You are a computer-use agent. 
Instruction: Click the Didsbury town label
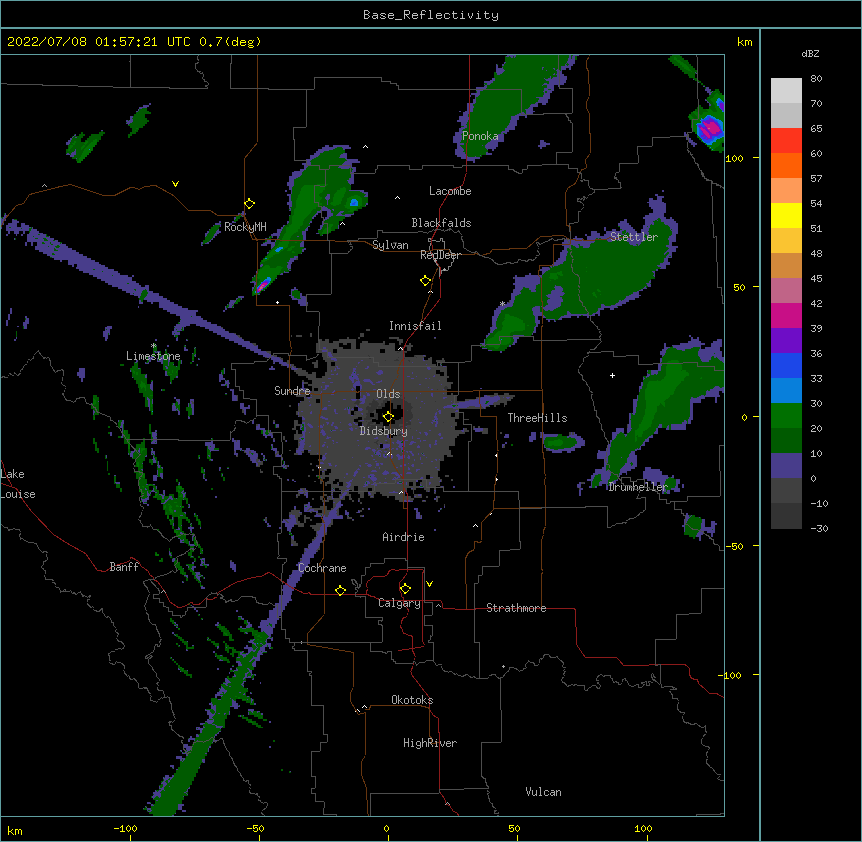tap(383, 431)
